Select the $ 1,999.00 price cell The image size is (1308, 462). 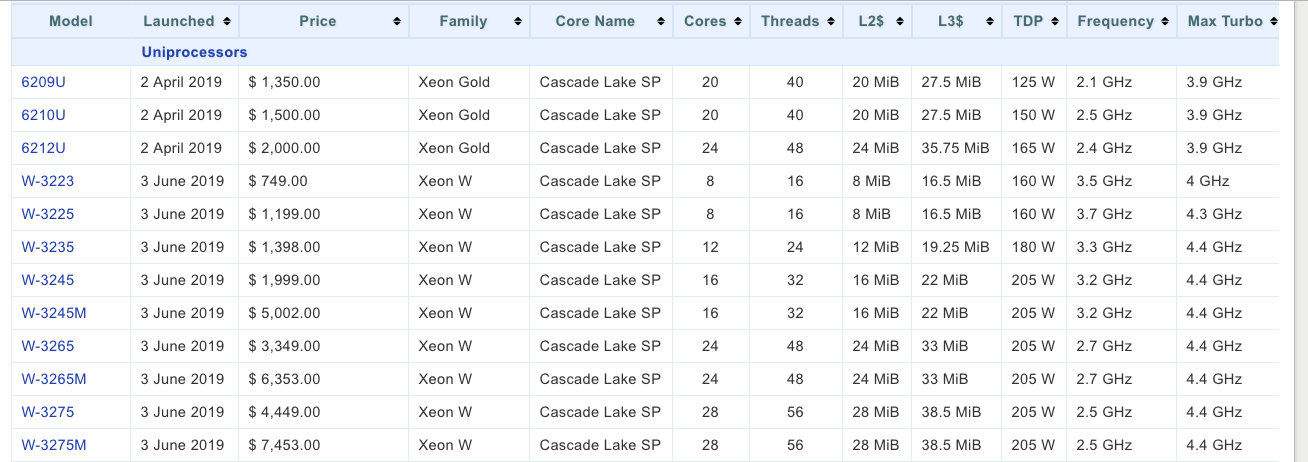coord(323,280)
